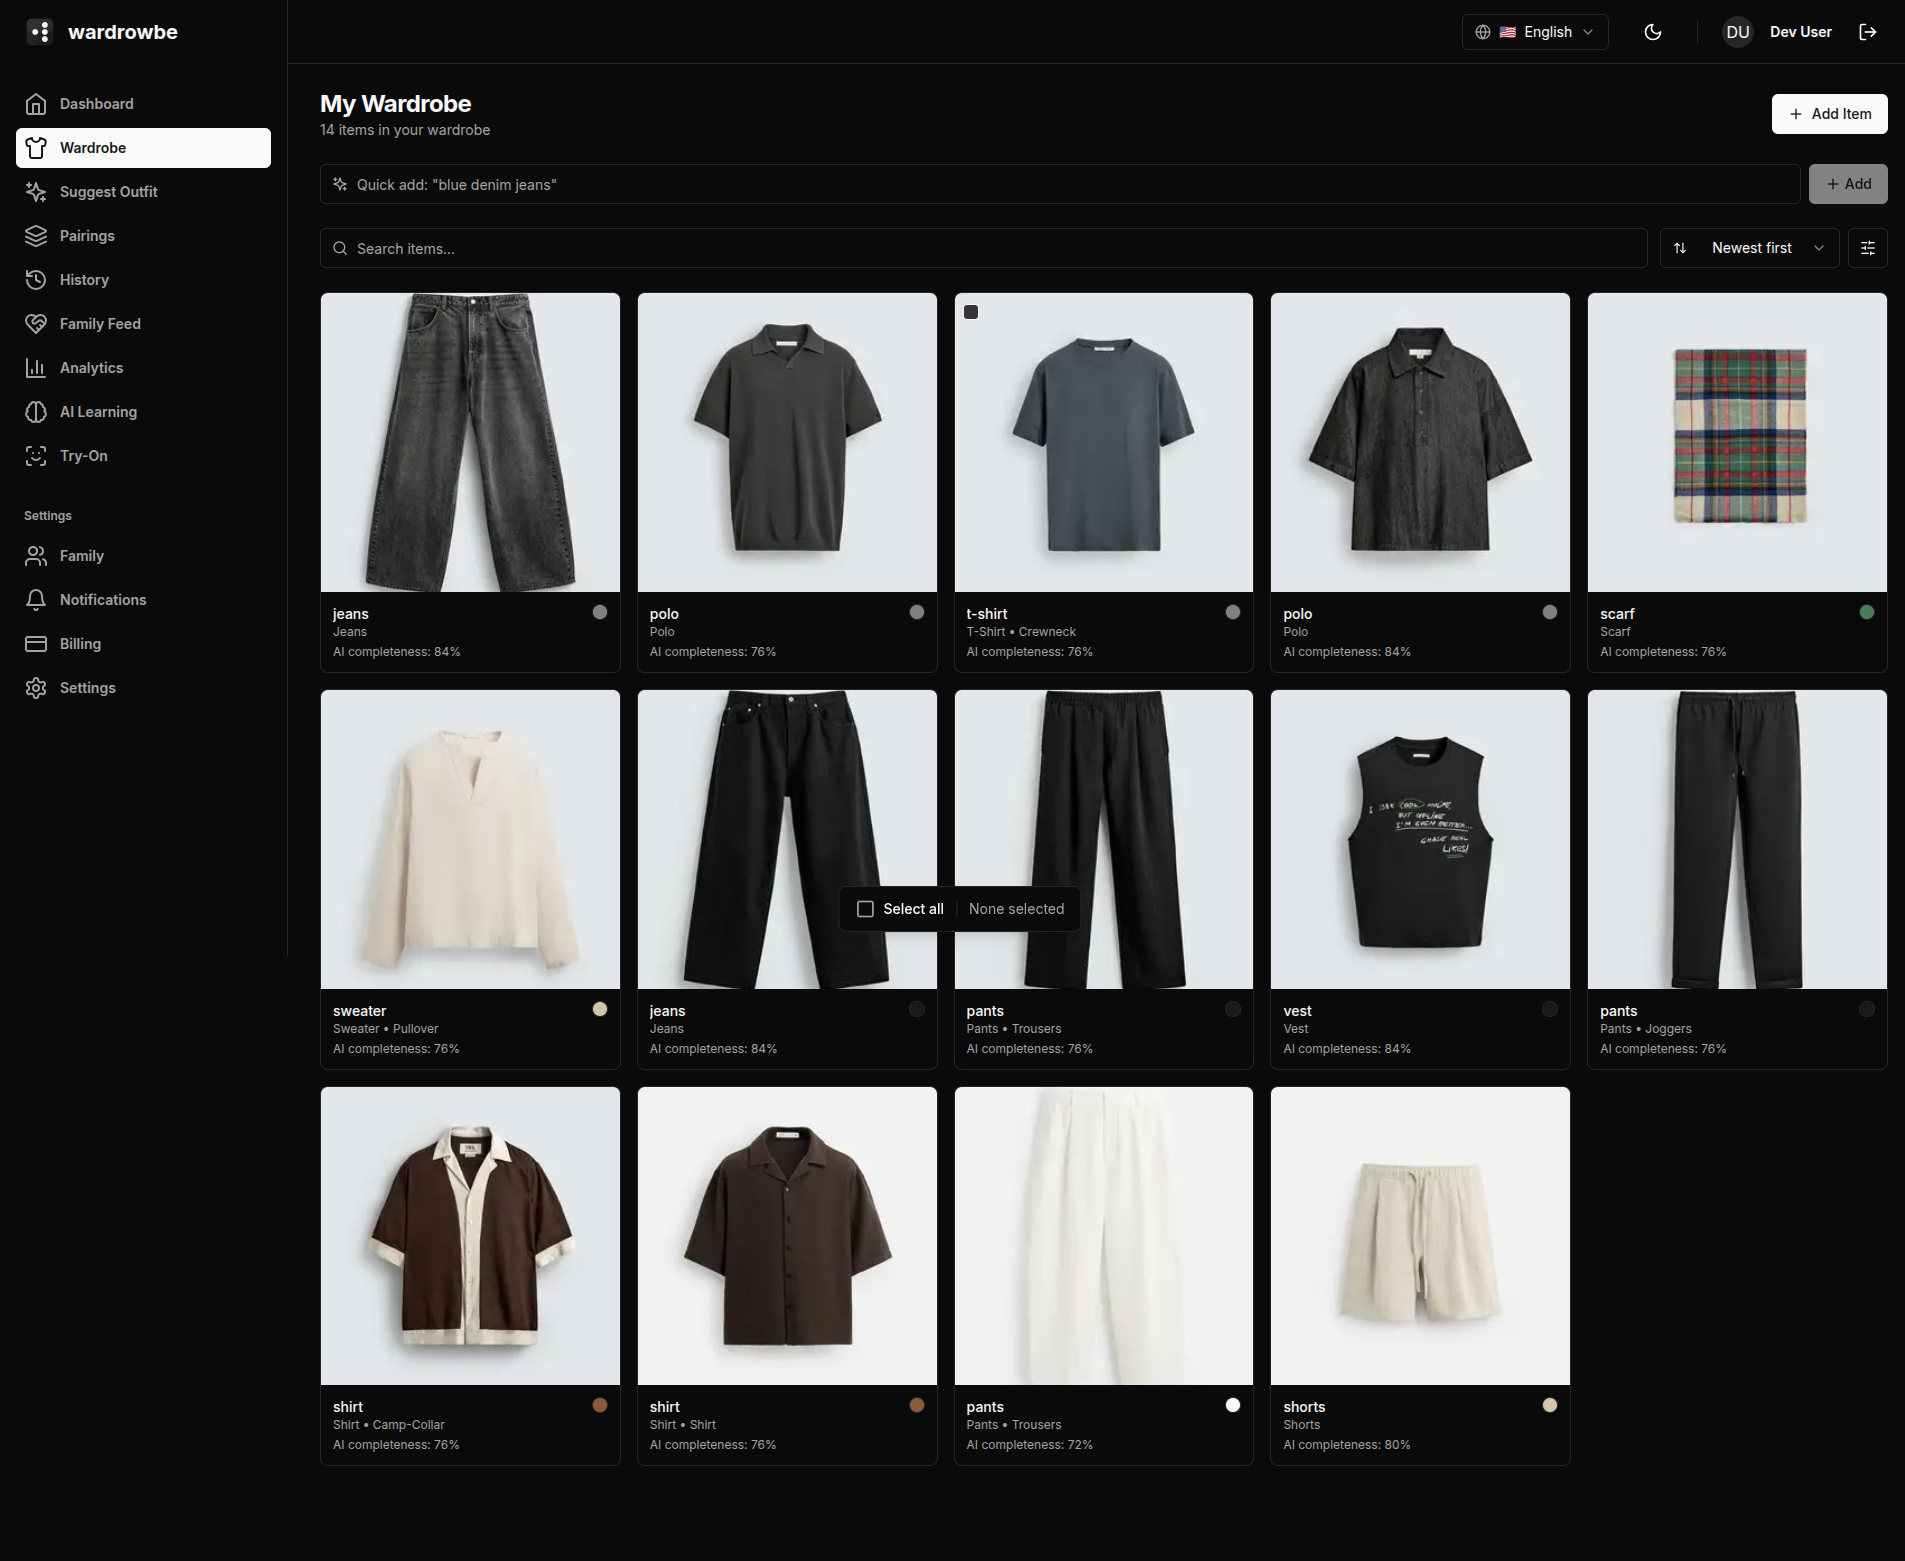Select the Suggest Outfit sparkle icon
The image size is (1905, 1561).
click(36, 191)
